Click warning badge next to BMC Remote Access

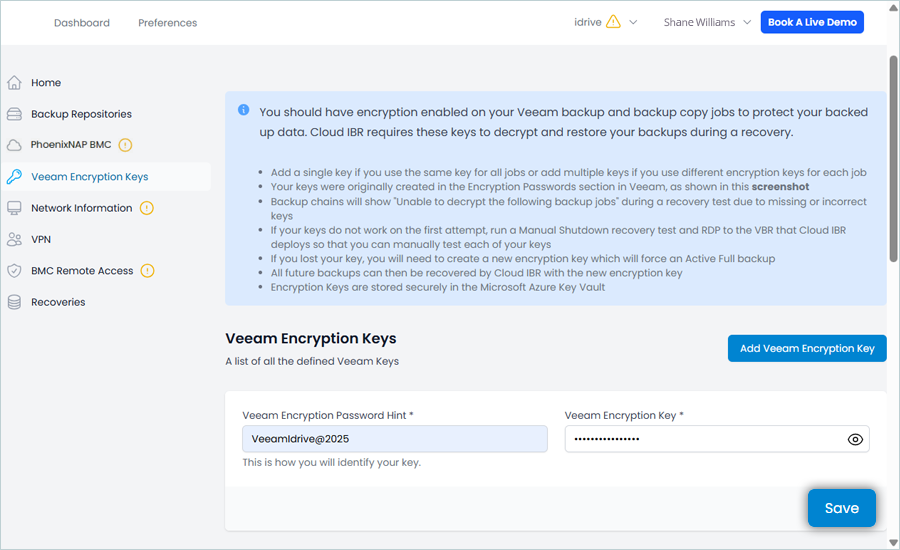pos(148,270)
